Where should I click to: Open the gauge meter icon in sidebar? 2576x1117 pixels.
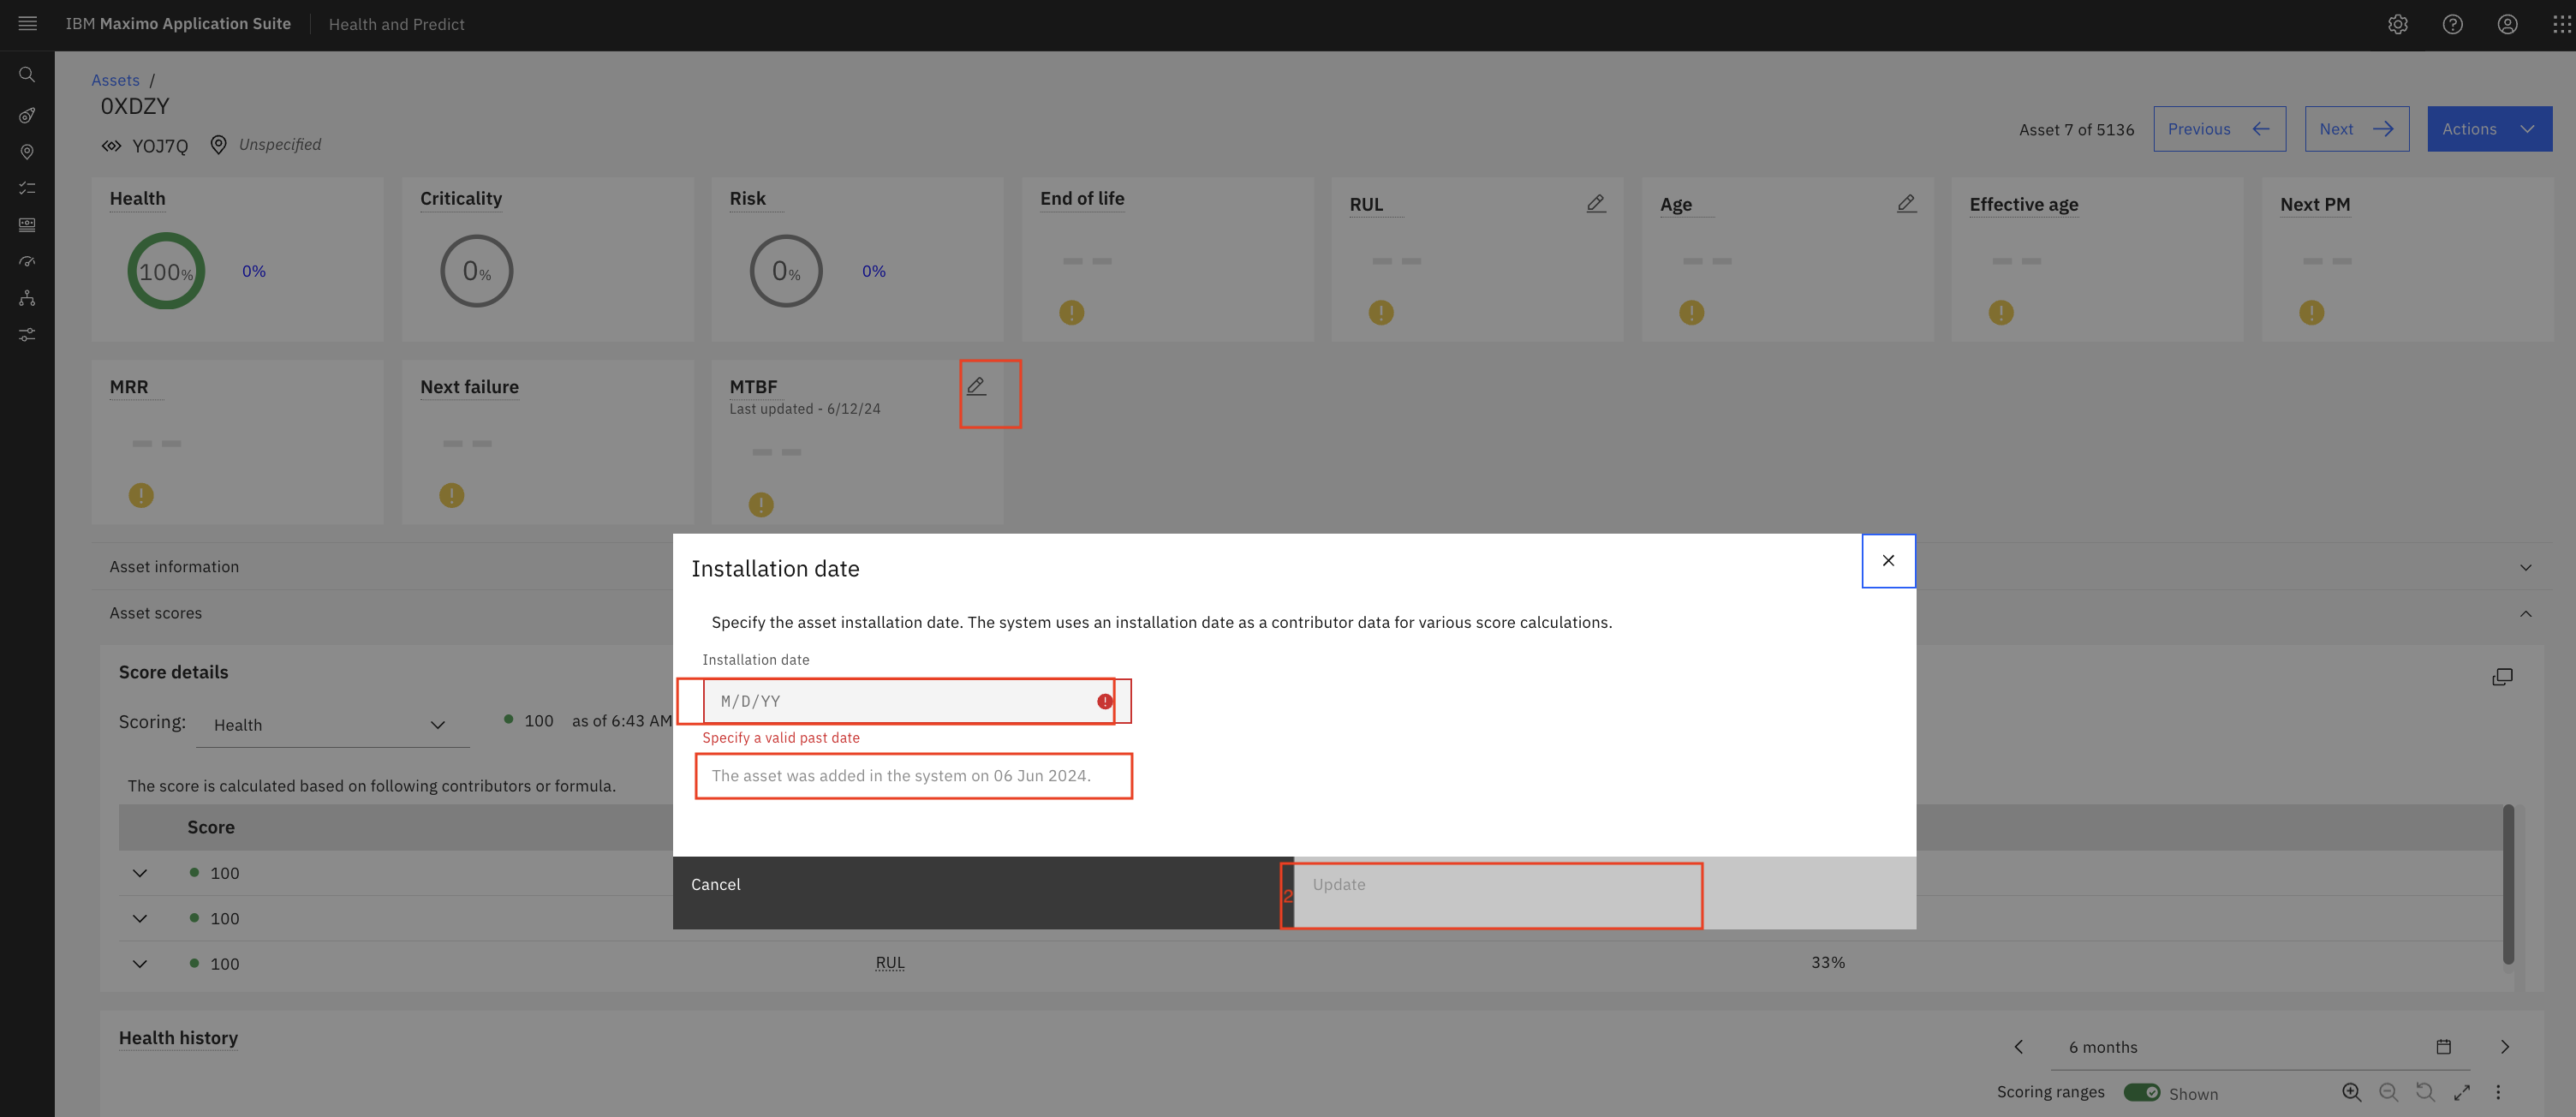click(x=27, y=261)
